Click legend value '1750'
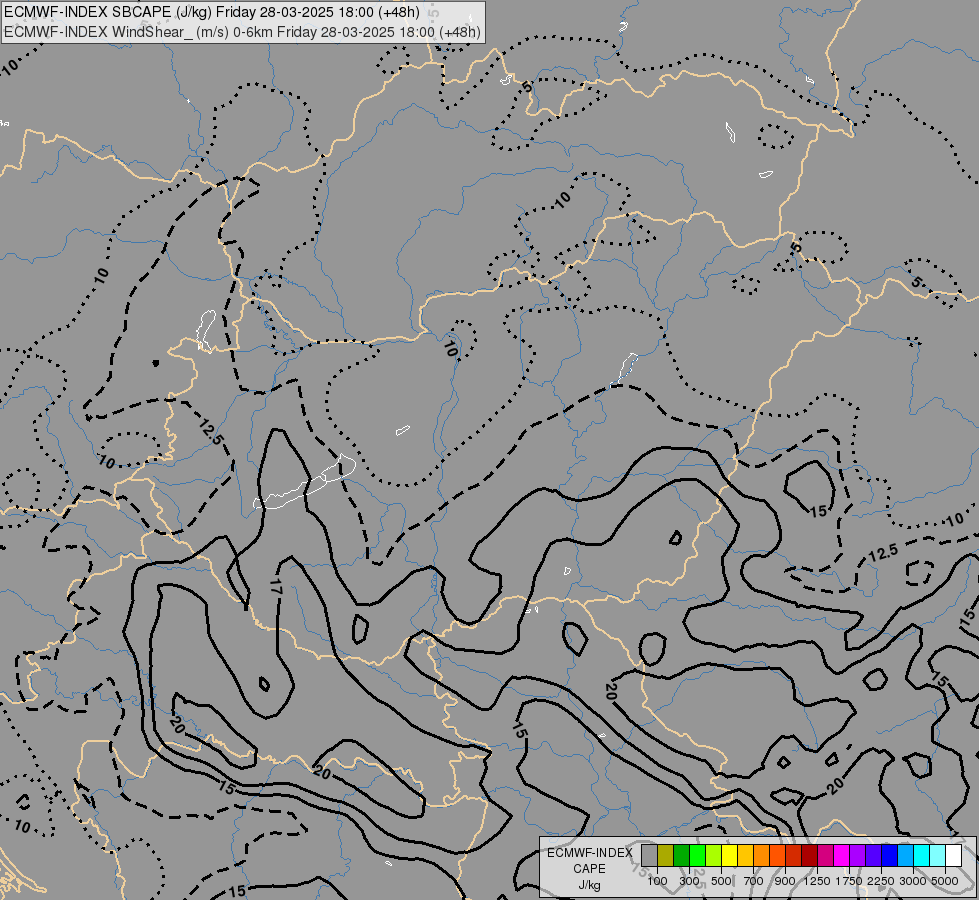Viewport: 979px width, 900px height. click(849, 881)
